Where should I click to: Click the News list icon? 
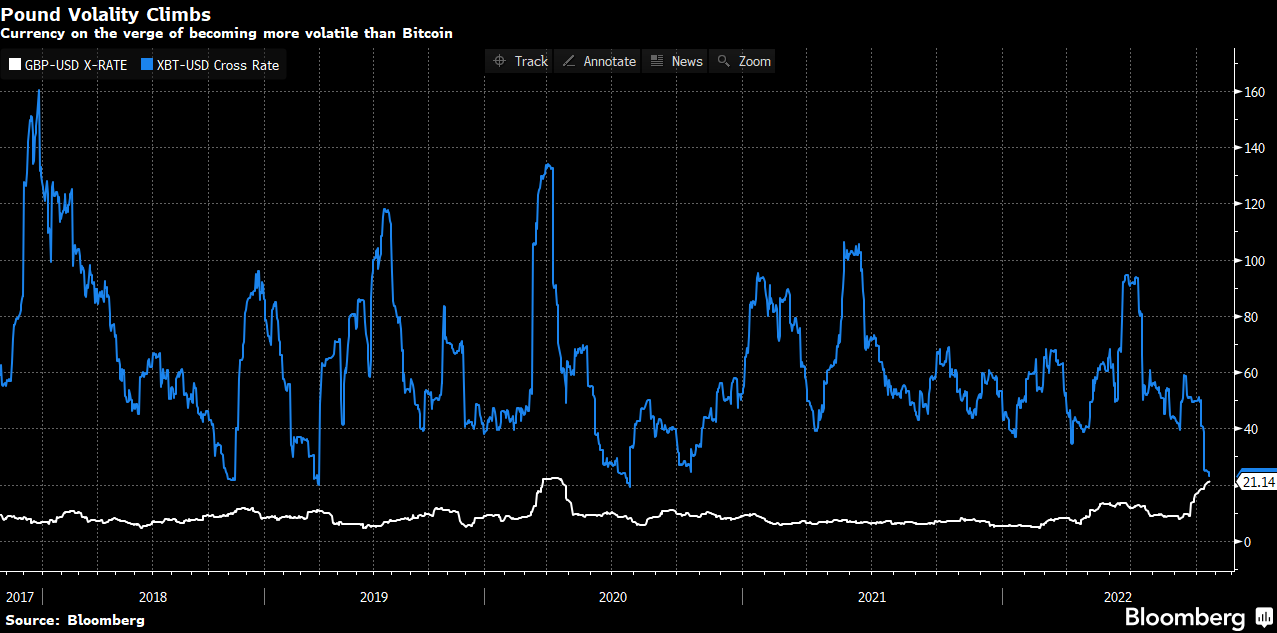tap(657, 62)
